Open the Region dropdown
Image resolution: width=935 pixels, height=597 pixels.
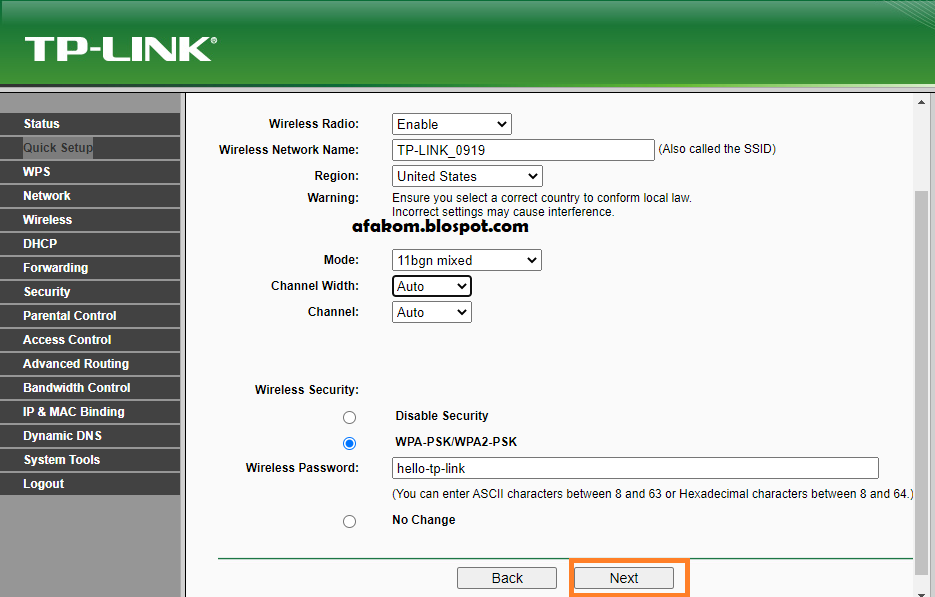[466, 175]
